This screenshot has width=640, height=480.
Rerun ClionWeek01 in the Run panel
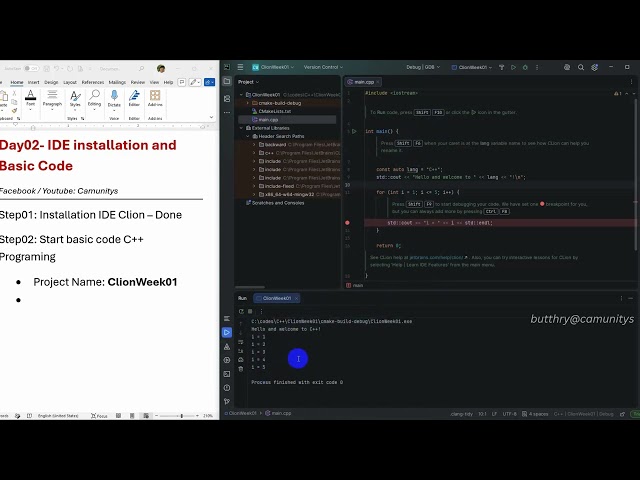241,311
